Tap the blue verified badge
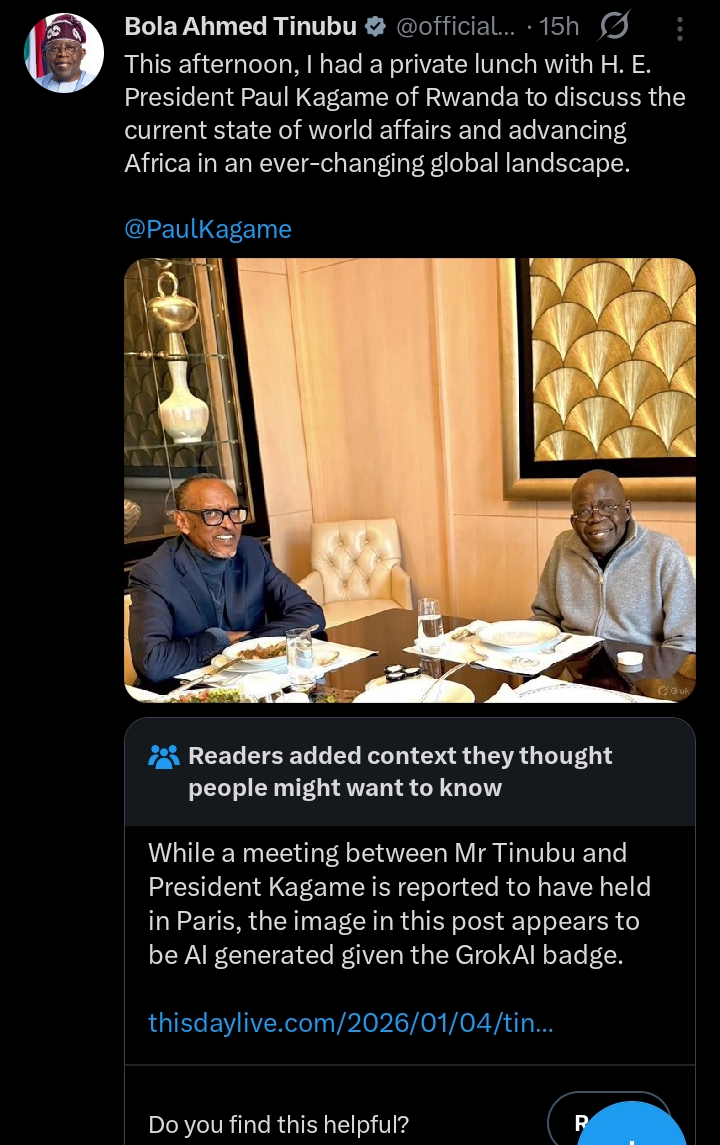 pos(375,27)
